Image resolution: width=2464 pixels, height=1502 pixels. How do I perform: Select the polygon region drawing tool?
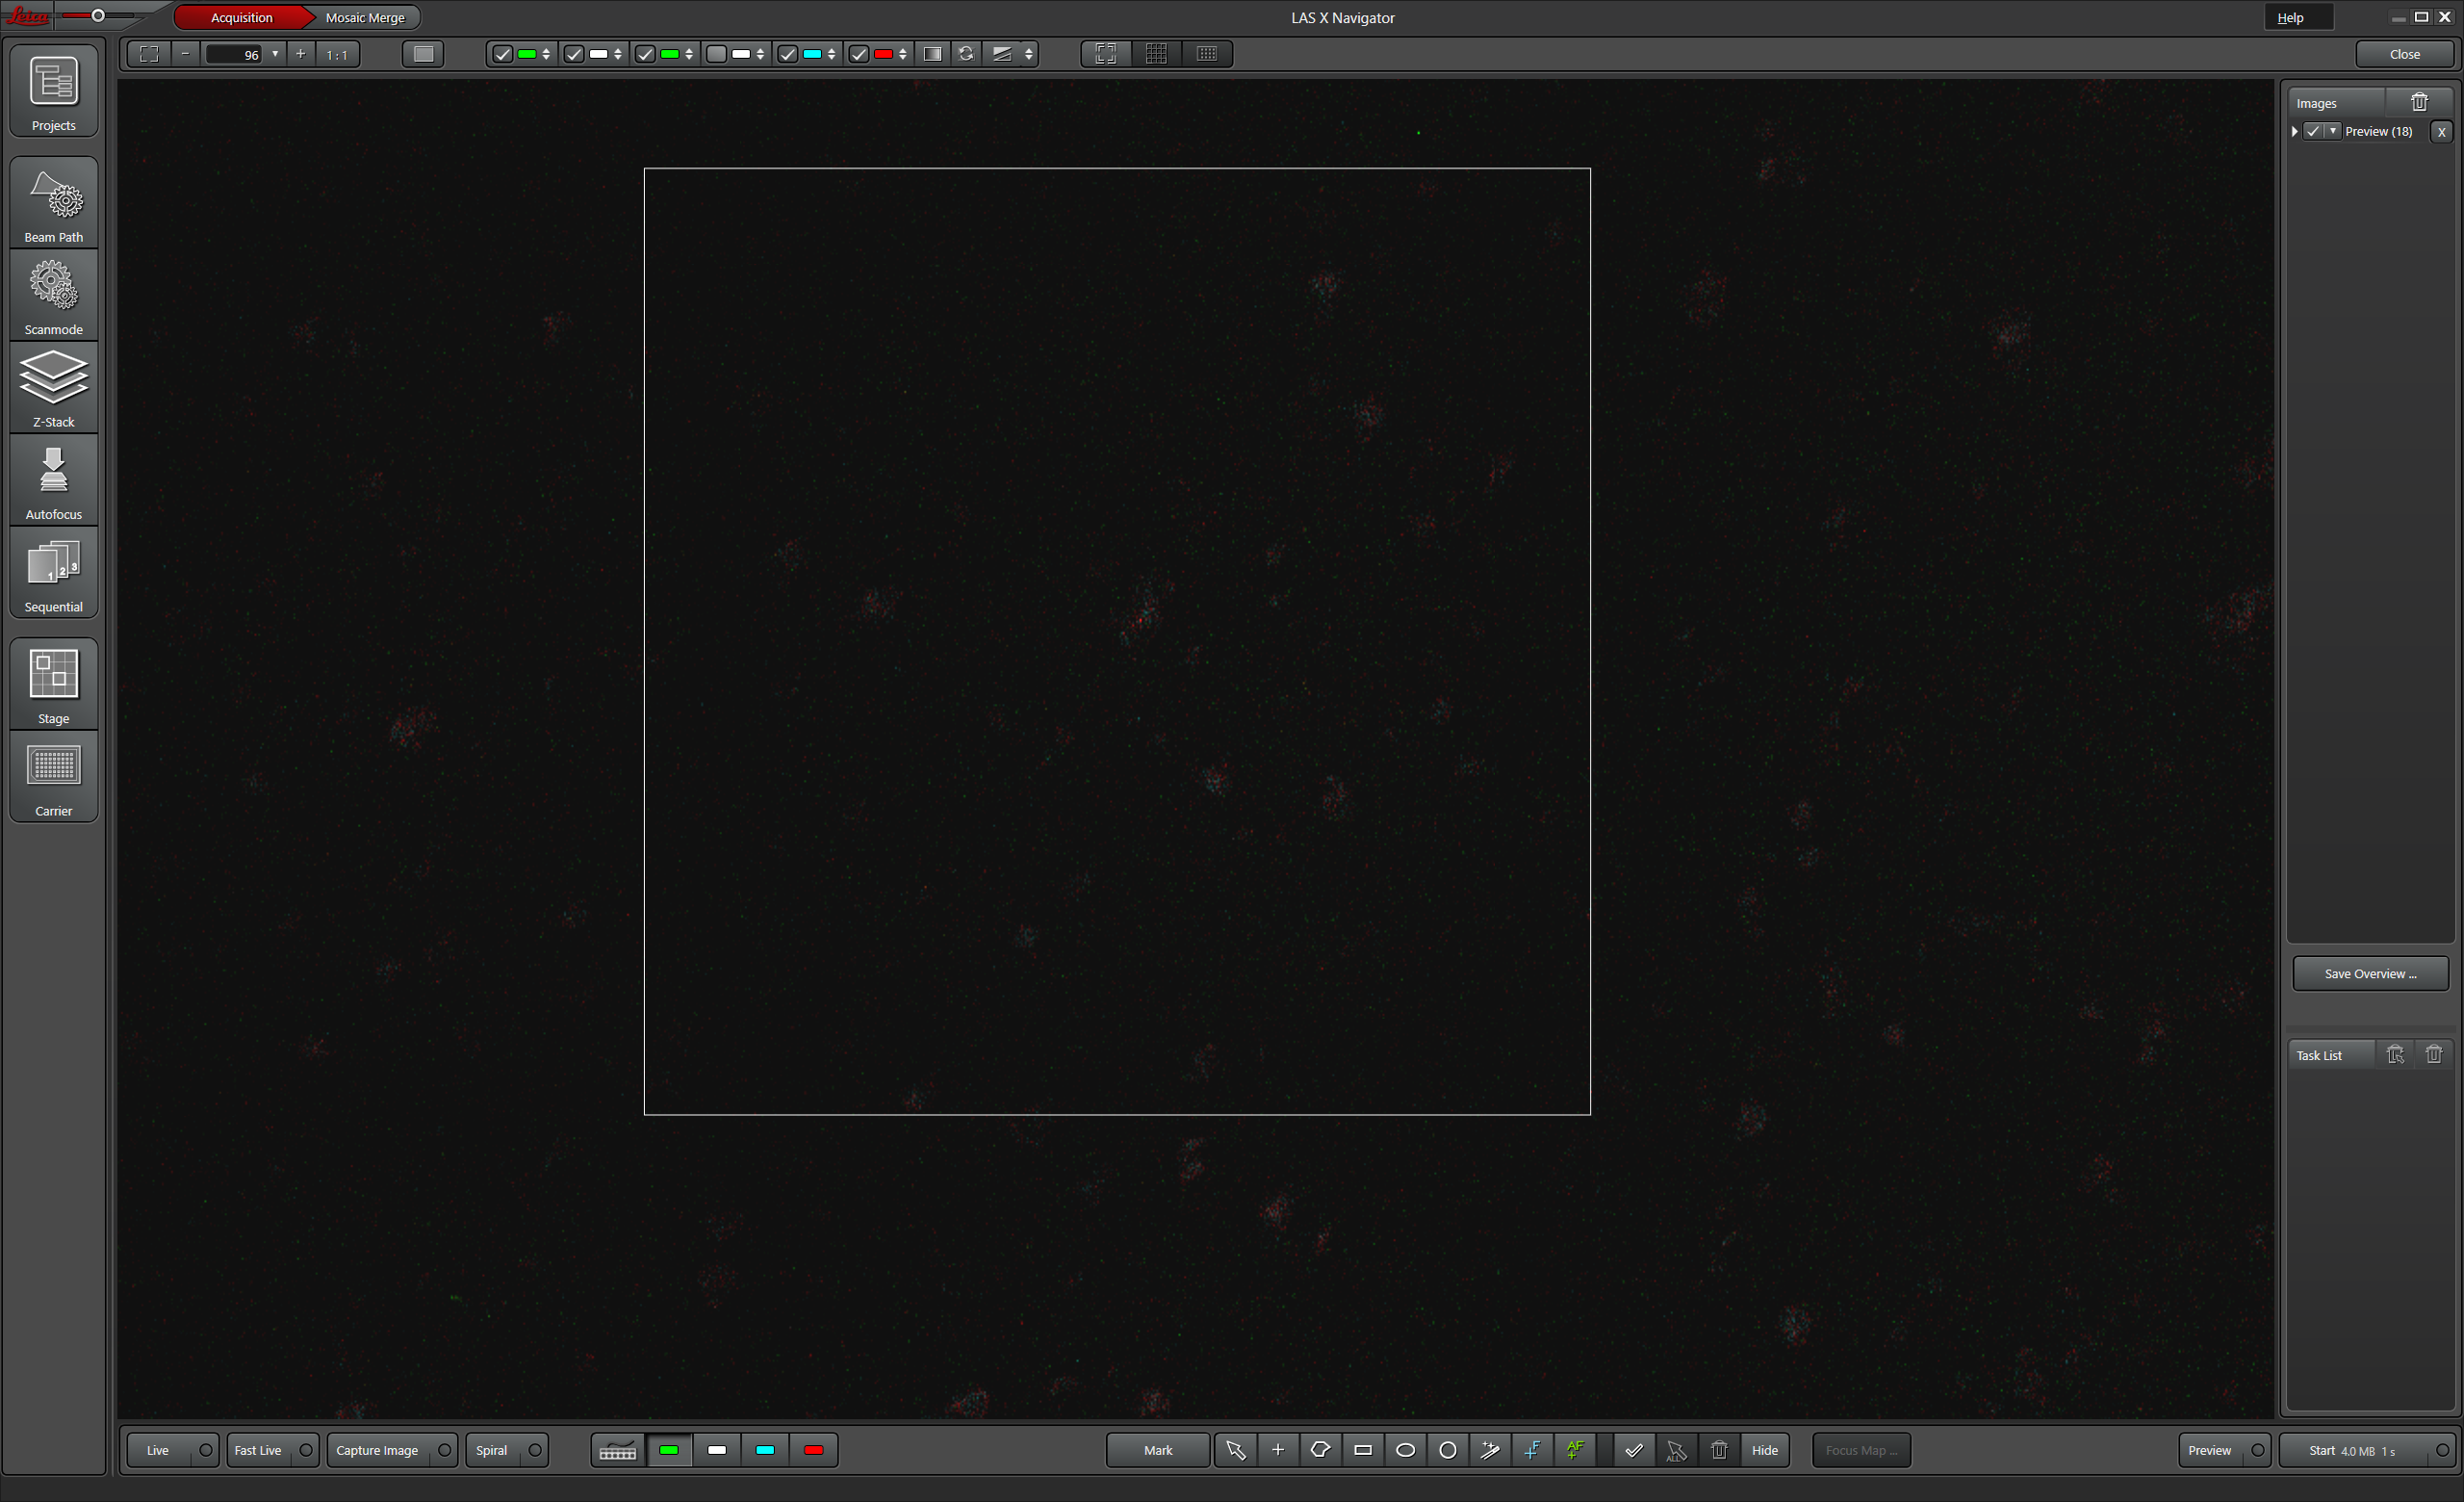point(1319,1450)
